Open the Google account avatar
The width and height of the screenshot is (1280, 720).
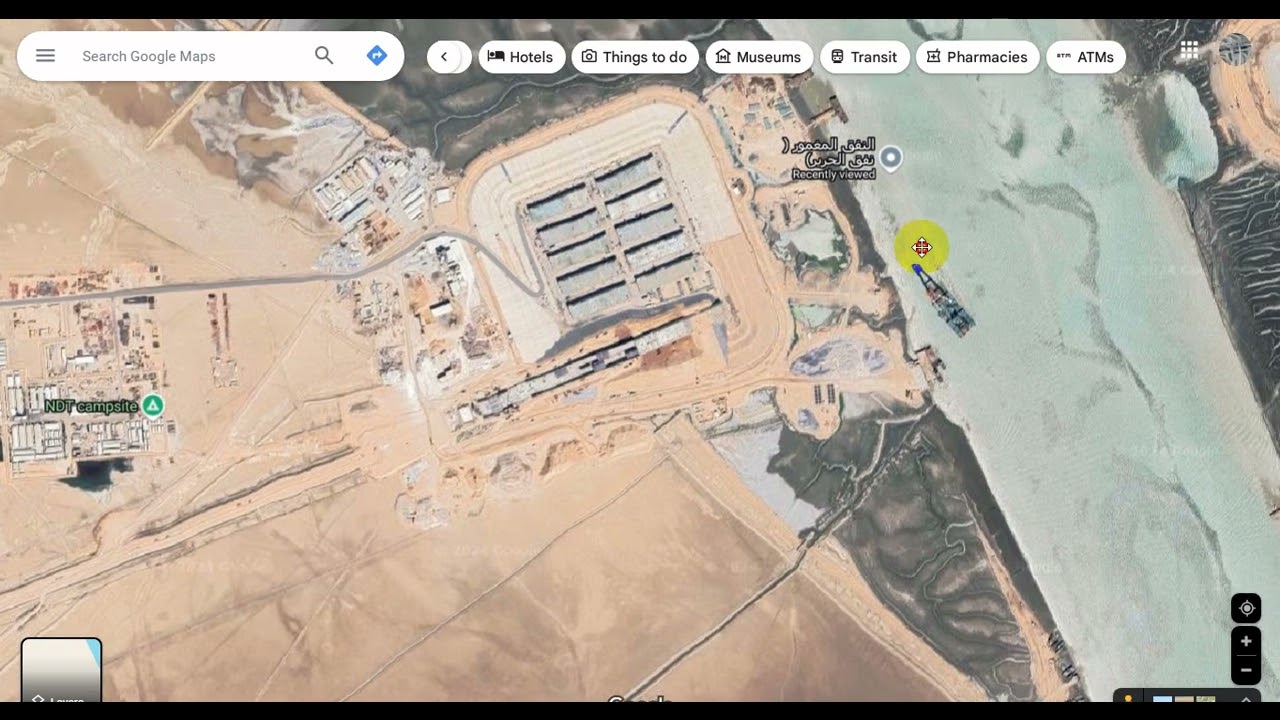pos(1236,50)
